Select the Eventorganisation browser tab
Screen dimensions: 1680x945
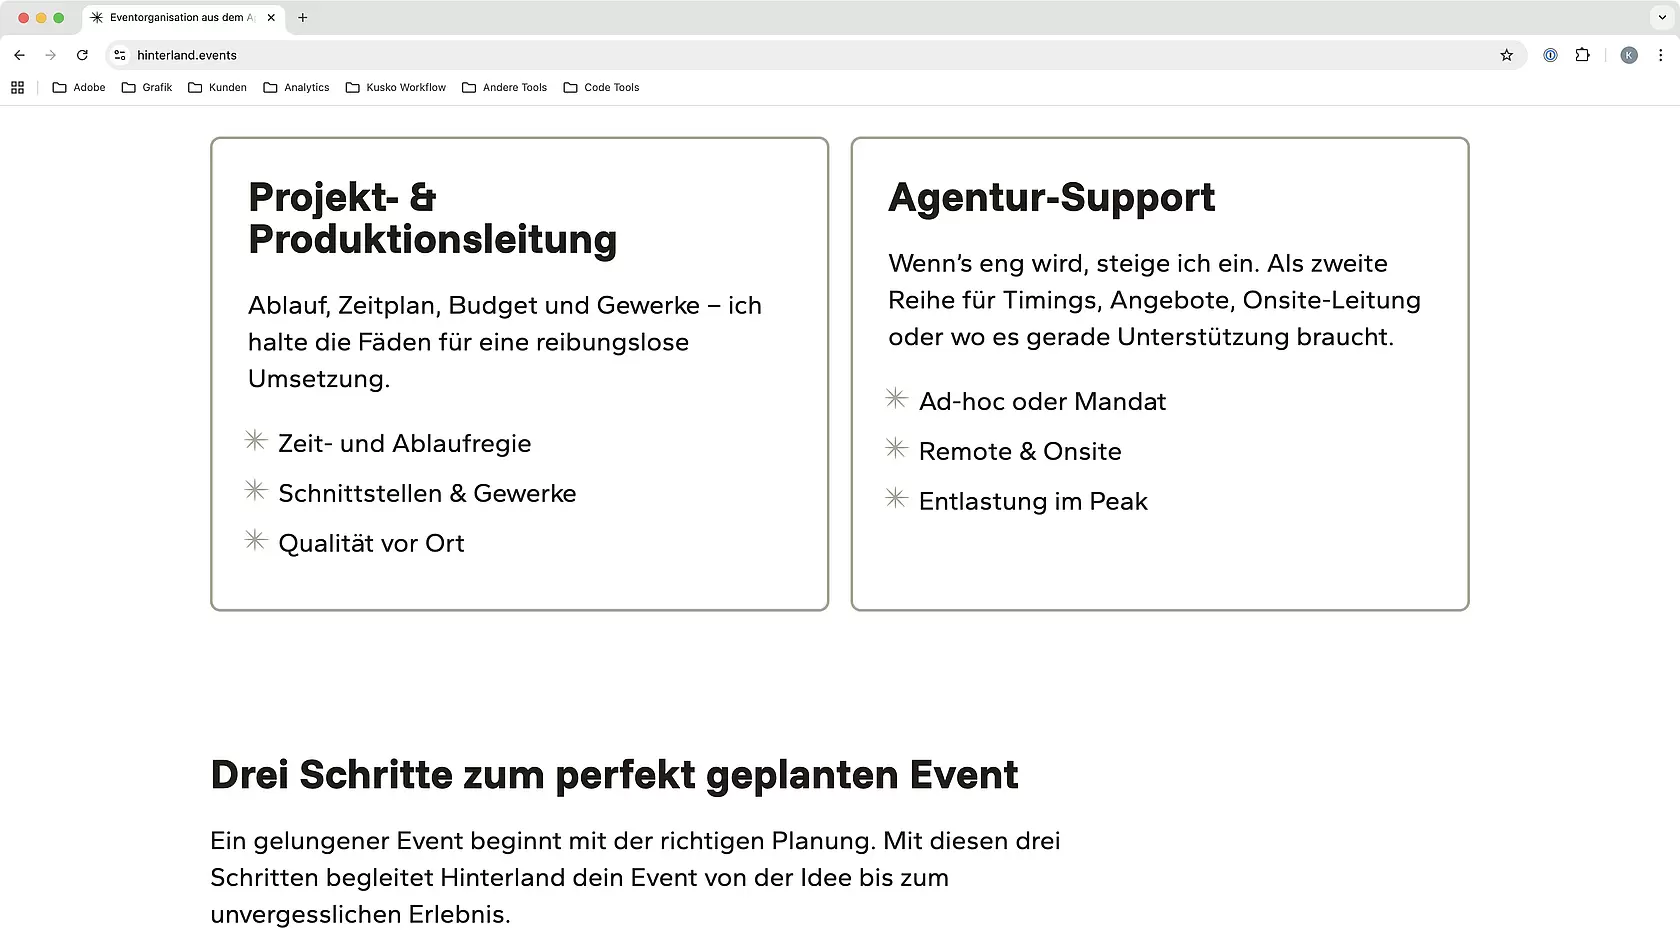pyautogui.click(x=175, y=17)
